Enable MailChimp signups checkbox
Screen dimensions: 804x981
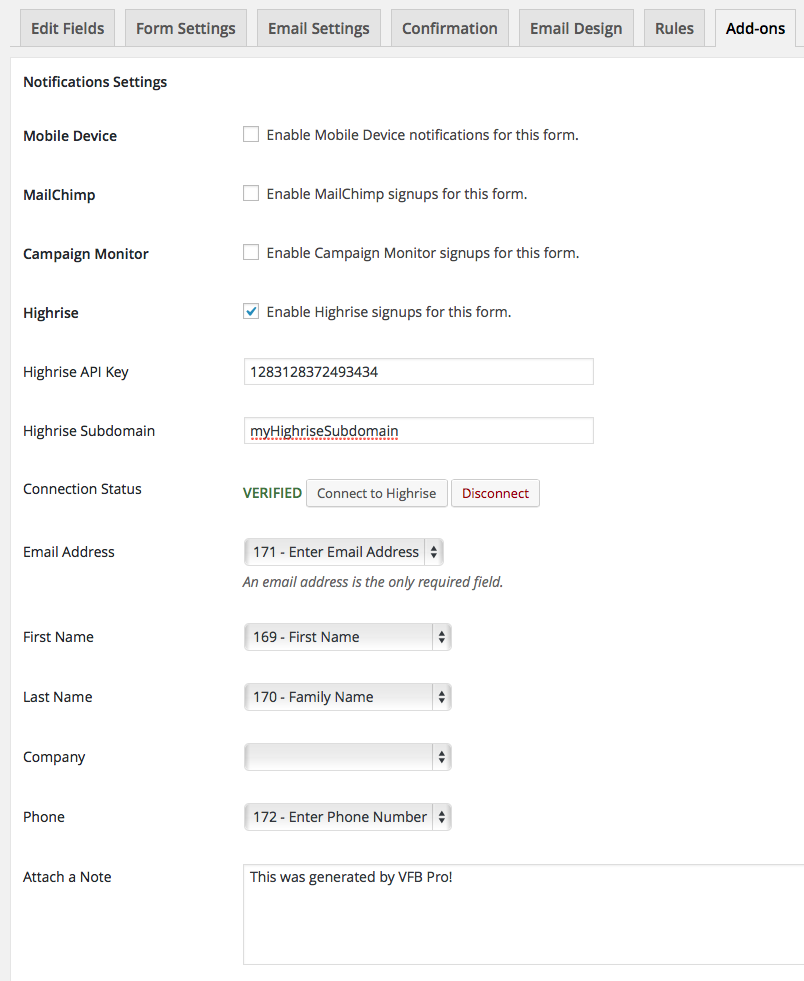click(251, 193)
